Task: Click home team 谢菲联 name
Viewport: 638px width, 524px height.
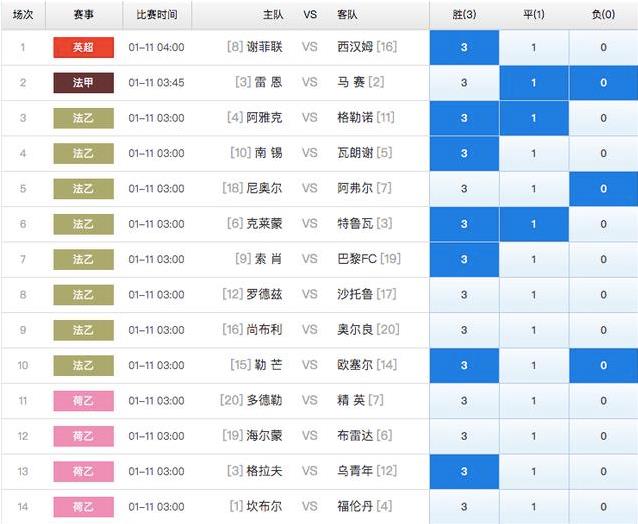Action: pos(264,47)
